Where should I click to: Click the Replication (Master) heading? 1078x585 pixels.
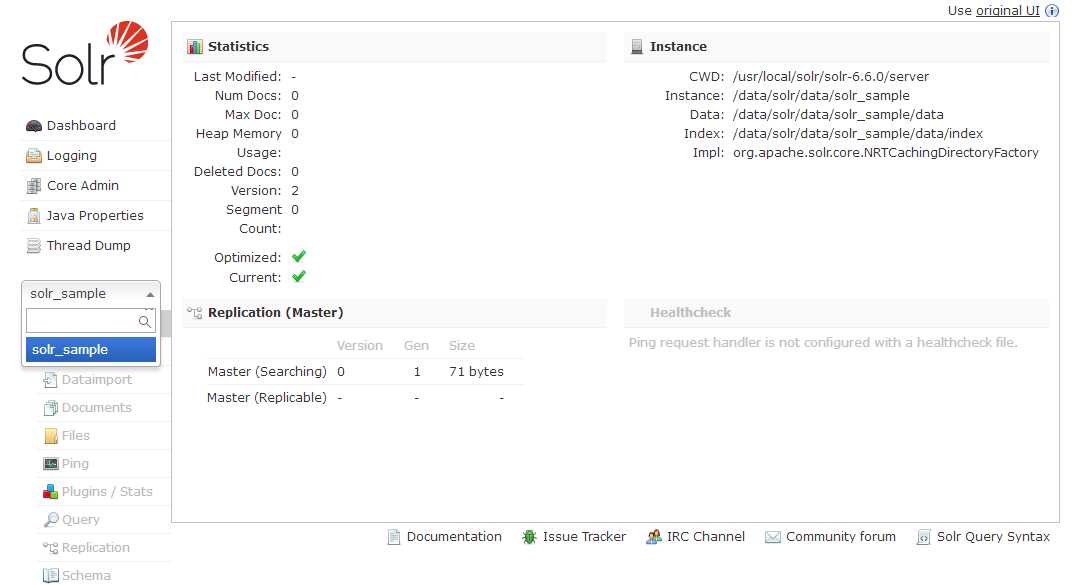[276, 313]
